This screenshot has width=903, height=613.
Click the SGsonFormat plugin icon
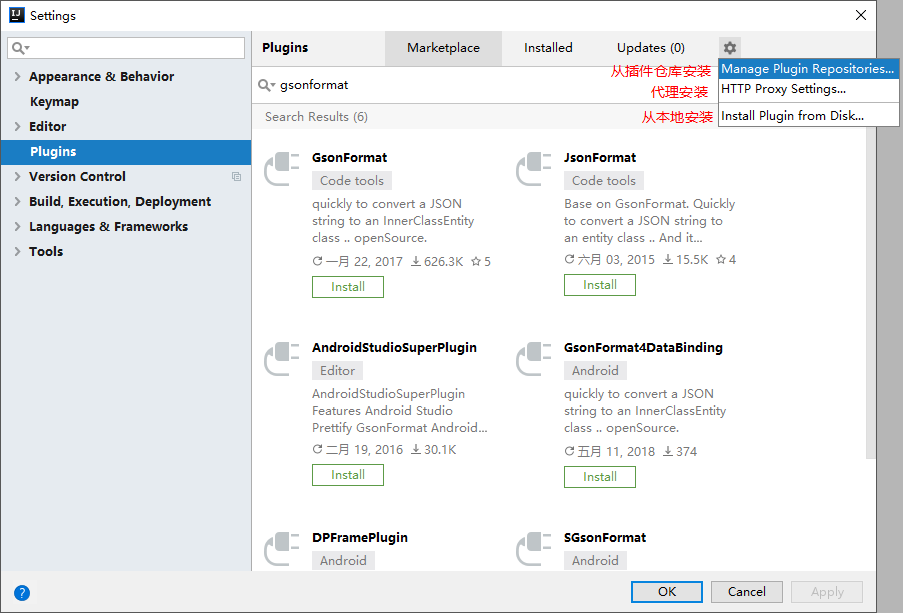(x=534, y=549)
